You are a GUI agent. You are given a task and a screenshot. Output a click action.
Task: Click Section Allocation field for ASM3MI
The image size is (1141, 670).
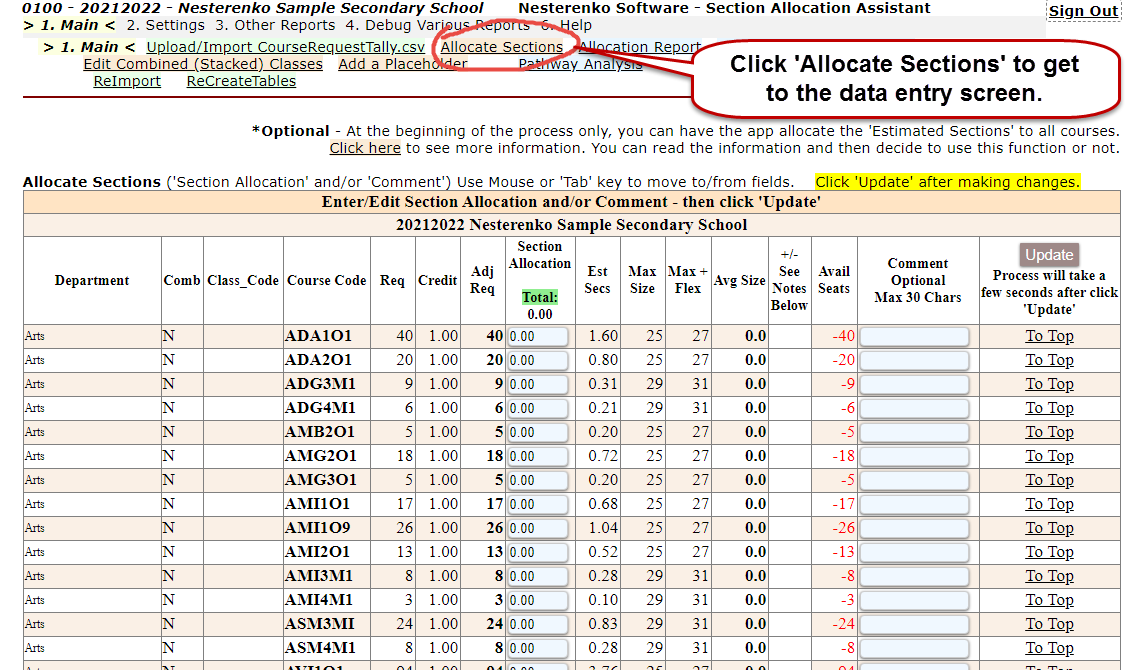538,624
